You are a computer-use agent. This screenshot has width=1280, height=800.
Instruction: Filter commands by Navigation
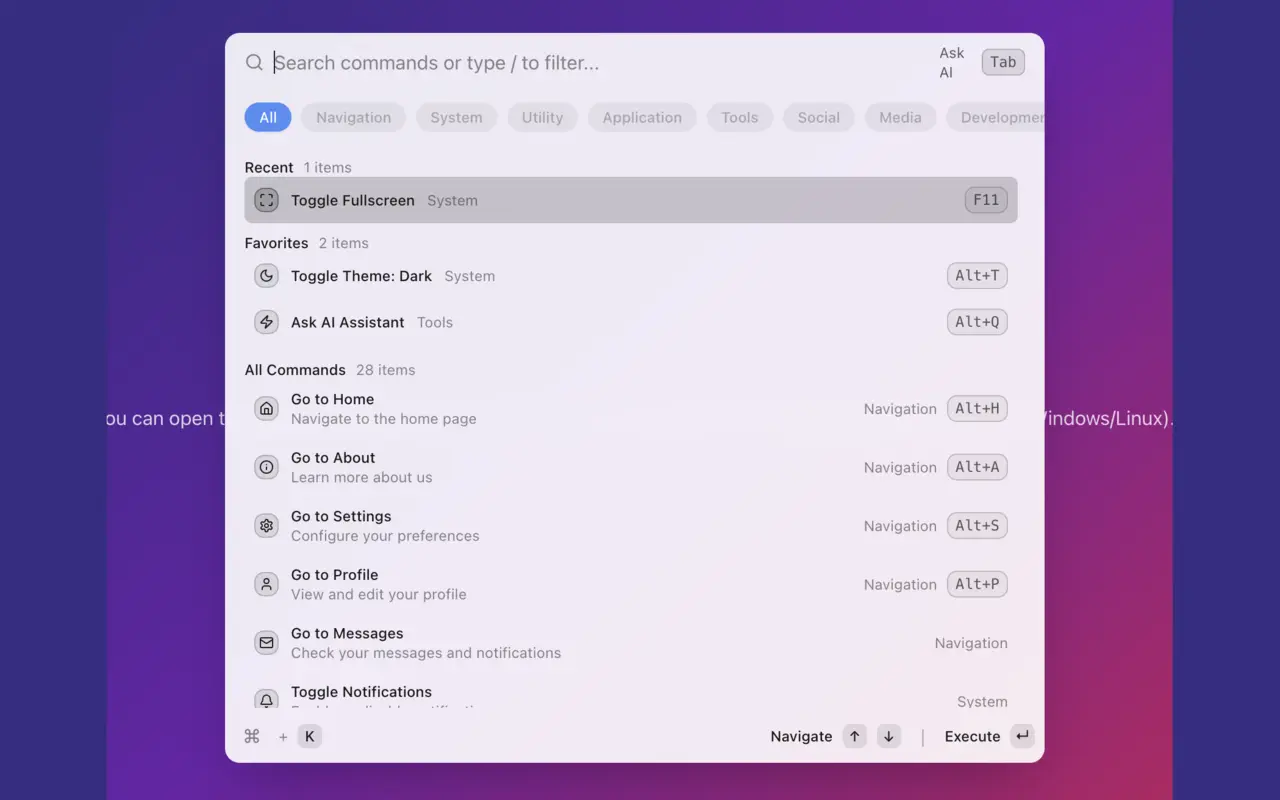click(354, 117)
